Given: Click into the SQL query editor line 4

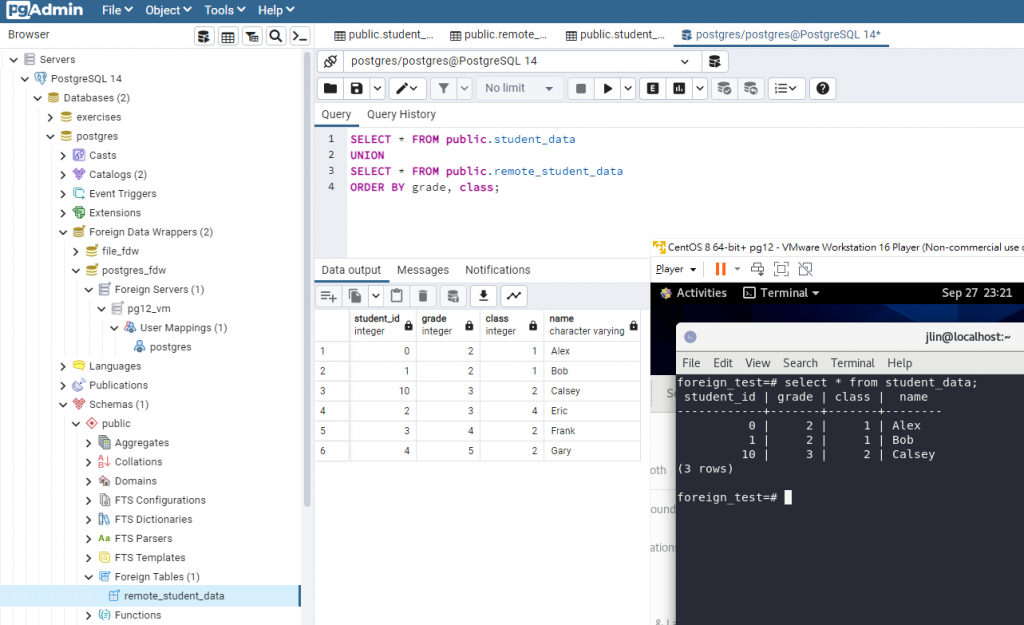Looking at the screenshot, I should point(424,187).
